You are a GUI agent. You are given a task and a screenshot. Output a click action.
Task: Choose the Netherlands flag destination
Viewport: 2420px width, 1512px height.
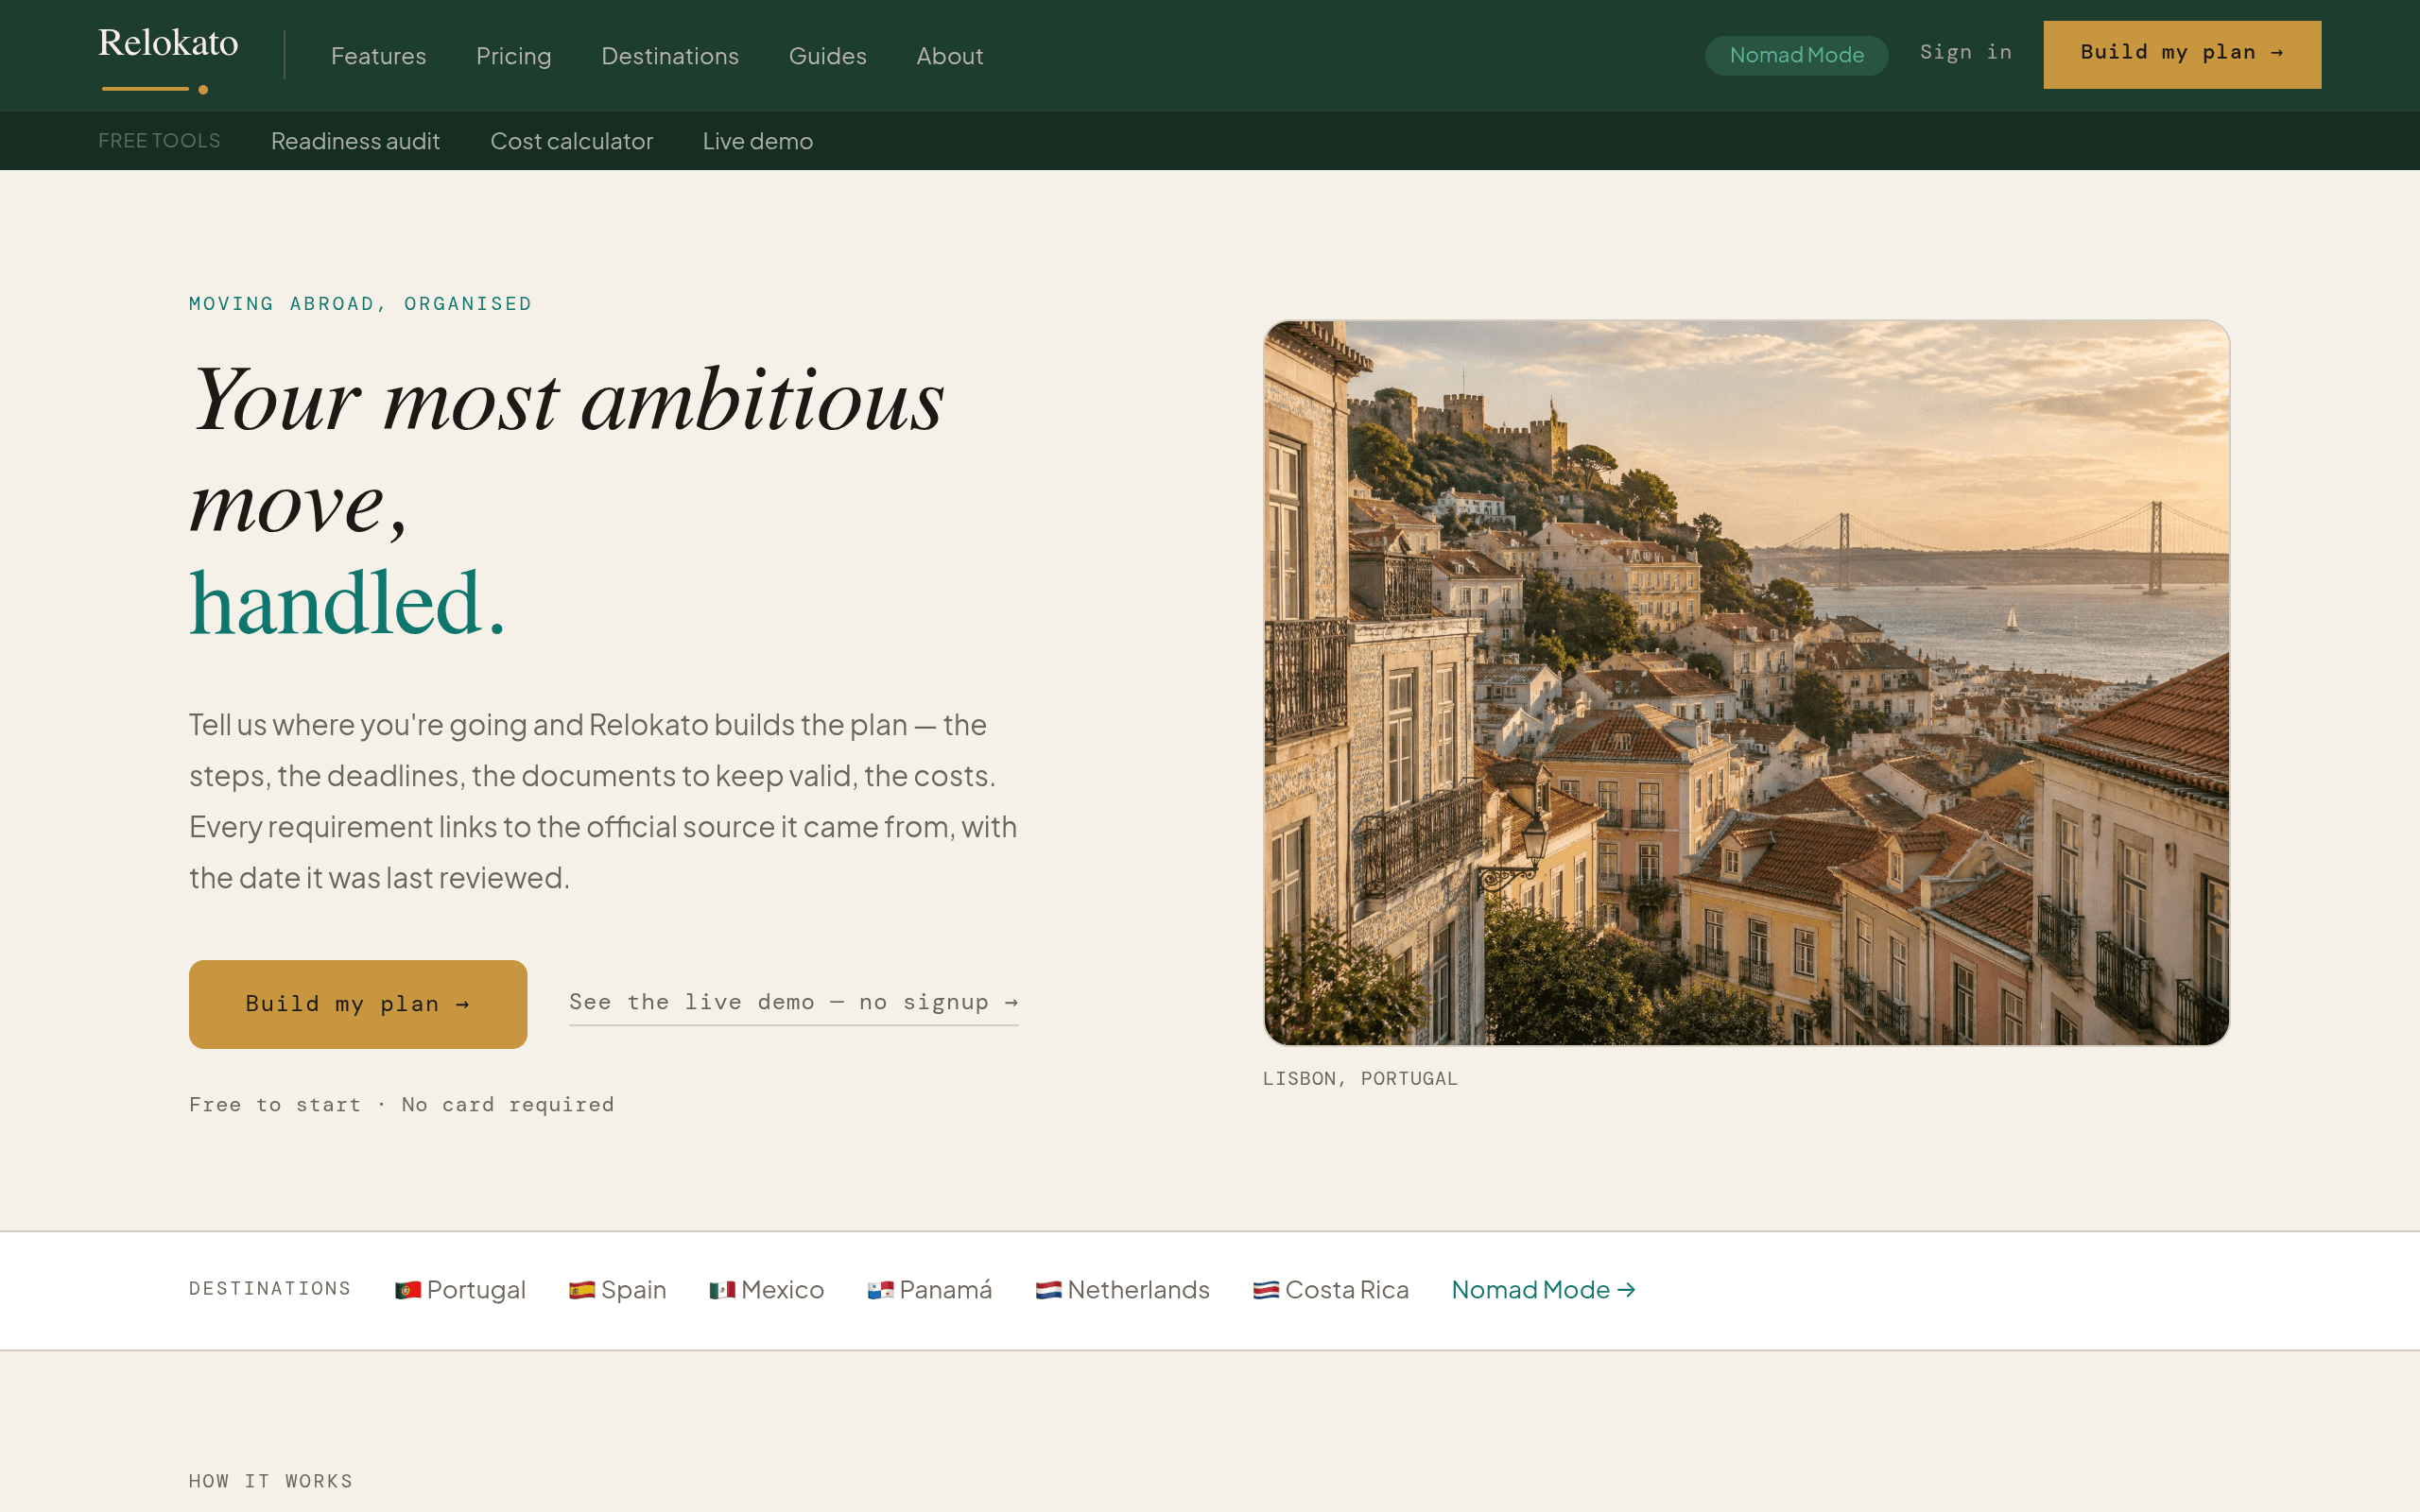tap(1122, 1290)
